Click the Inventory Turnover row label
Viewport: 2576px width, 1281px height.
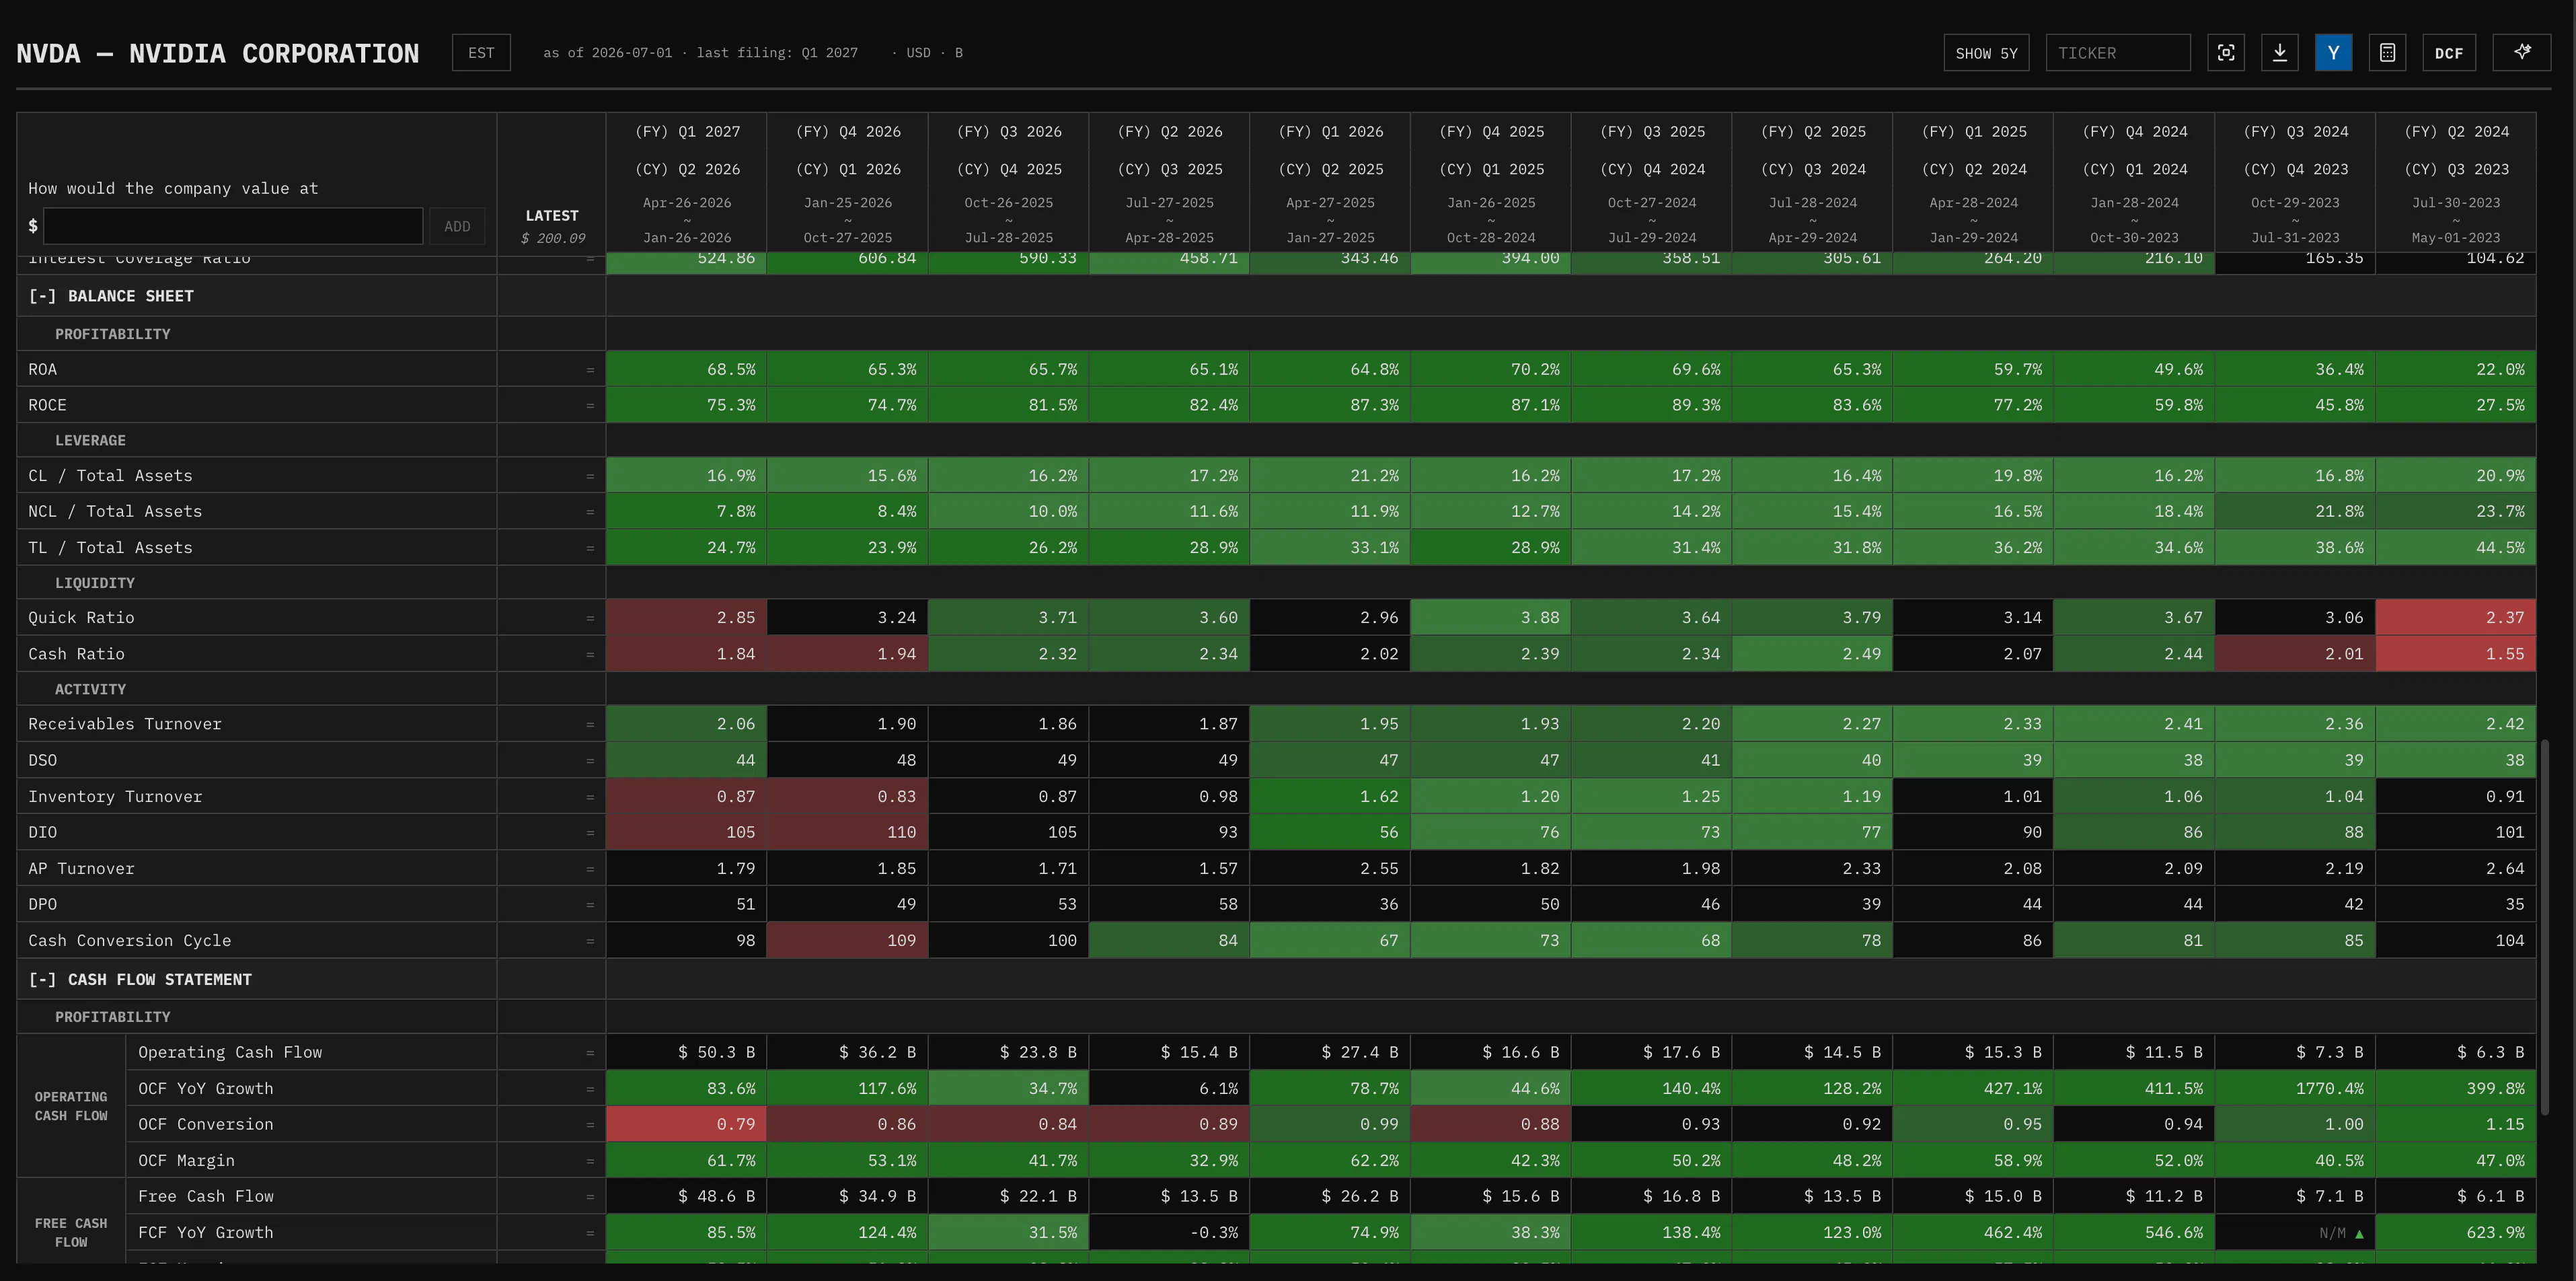click(115, 796)
